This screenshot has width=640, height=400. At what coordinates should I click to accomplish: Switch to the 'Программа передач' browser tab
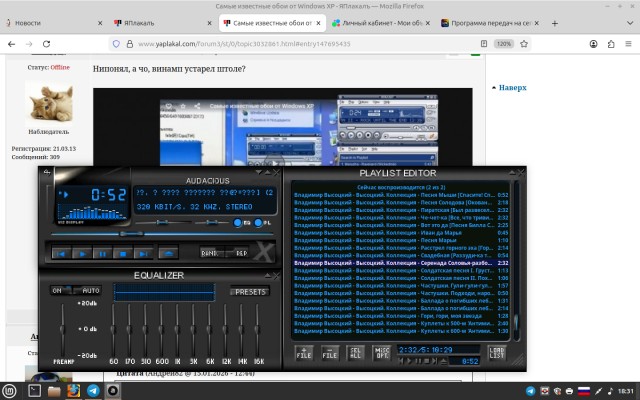(x=490, y=23)
